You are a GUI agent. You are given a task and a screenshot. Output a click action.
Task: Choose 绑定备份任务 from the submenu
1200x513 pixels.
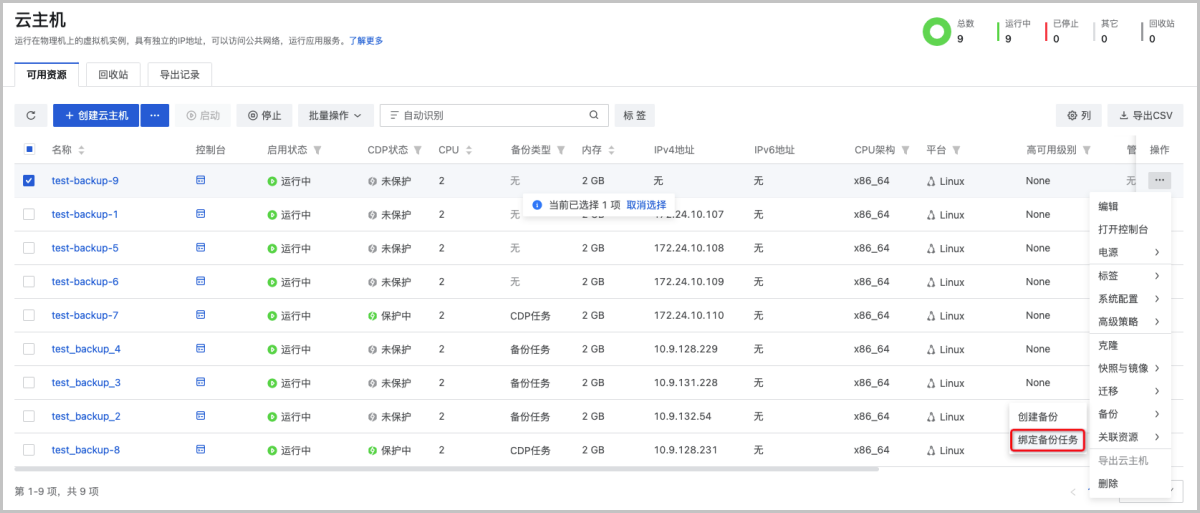tap(1047, 440)
